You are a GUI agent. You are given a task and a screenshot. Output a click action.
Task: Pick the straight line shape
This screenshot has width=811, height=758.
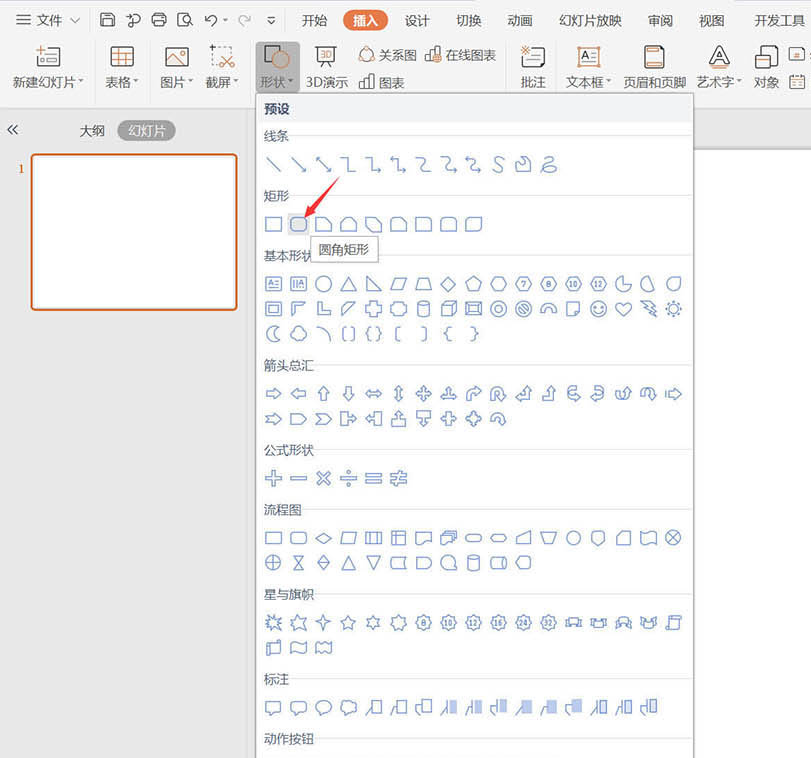pyautogui.click(x=273, y=164)
